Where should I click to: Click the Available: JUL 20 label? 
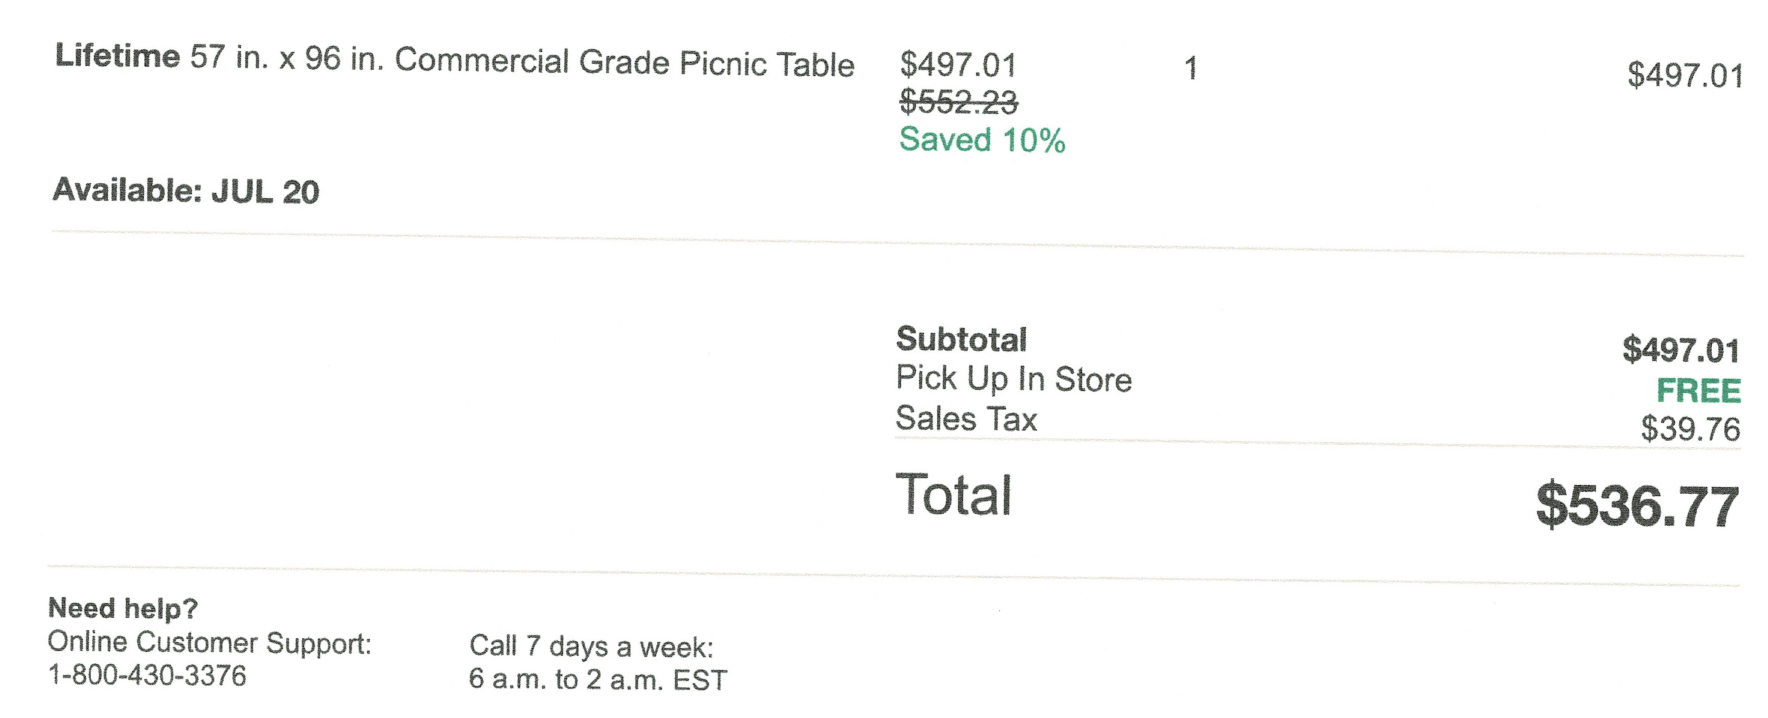click(186, 191)
